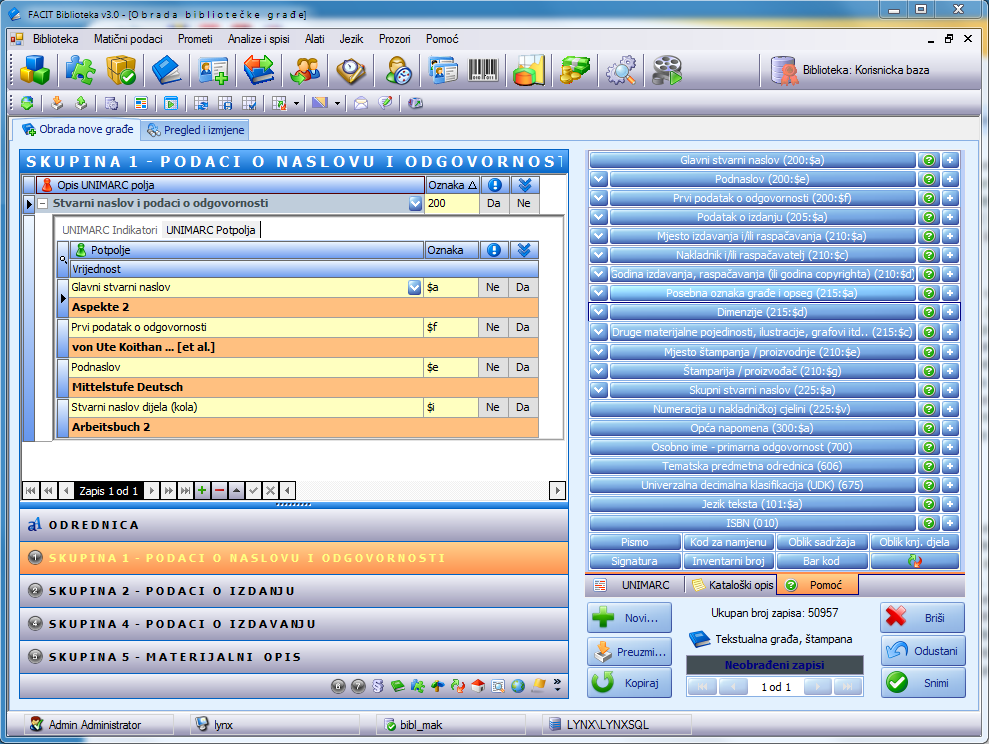Click the Aspekte 2 value field

tap(303, 307)
